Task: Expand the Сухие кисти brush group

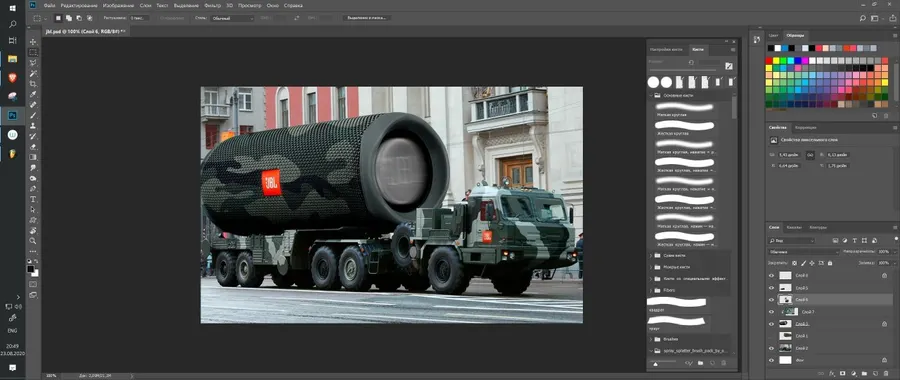Action: 651,255
